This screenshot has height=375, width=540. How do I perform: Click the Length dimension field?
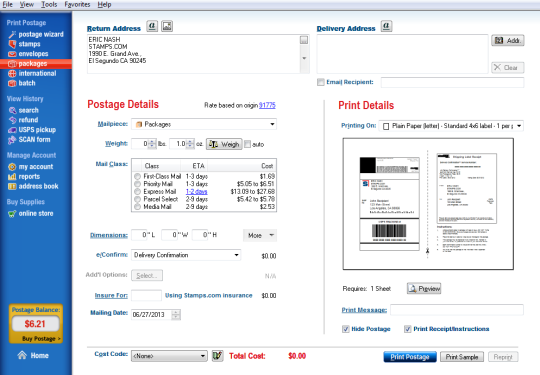click(x=139, y=235)
